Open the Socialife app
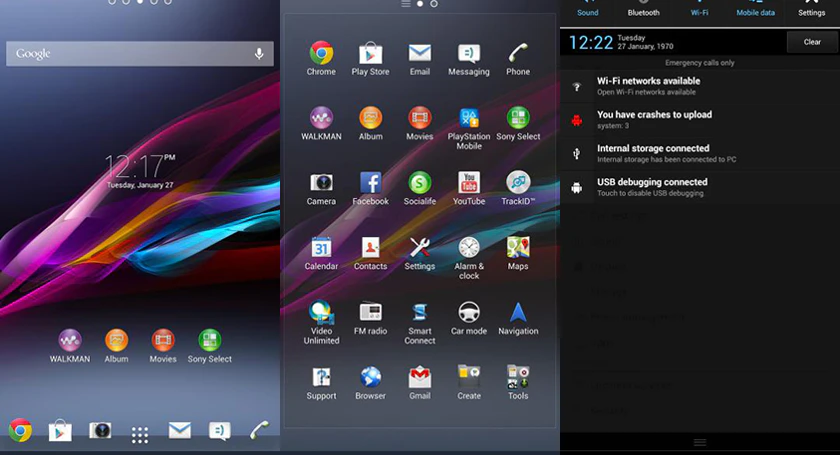The image size is (840, 455). [419, 188]
